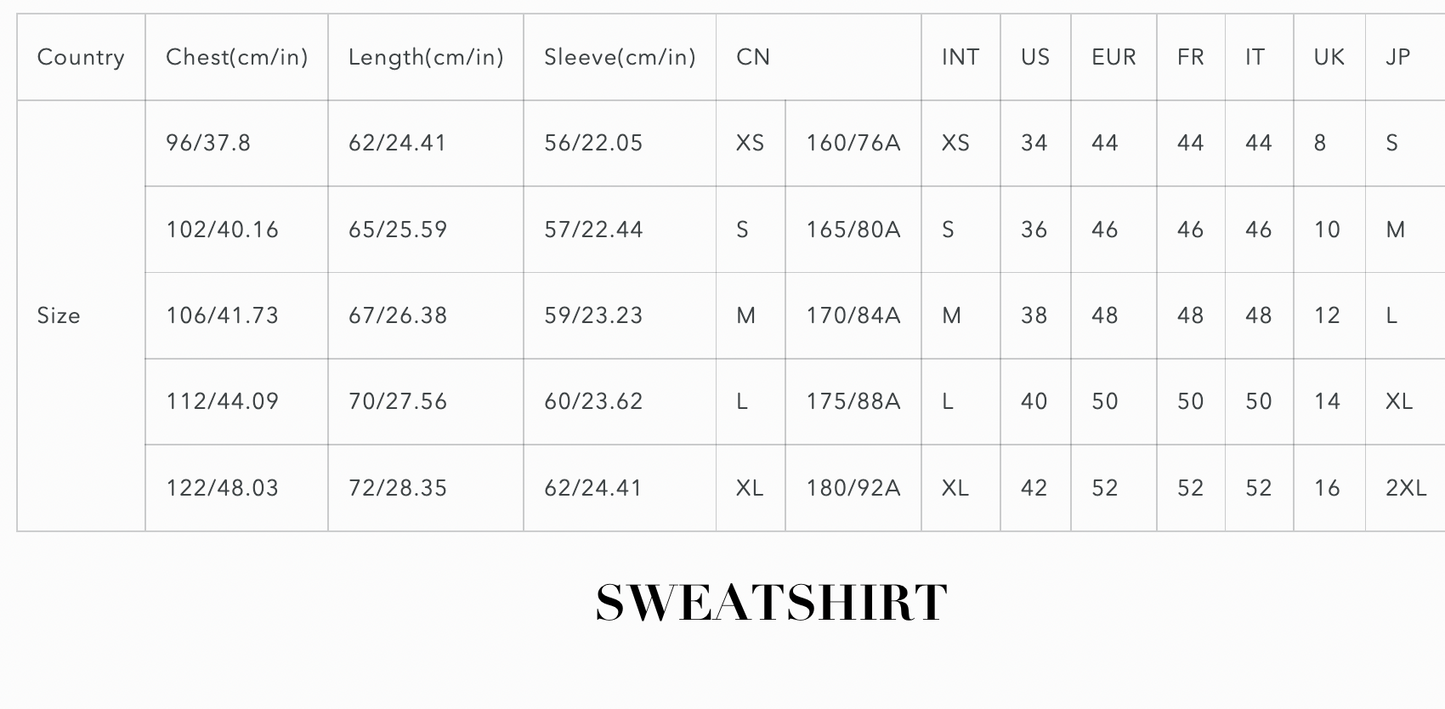The image size is (1445, 709).
Task: Select the 160/76A CN size cell
Action: [x=853, y=143]
